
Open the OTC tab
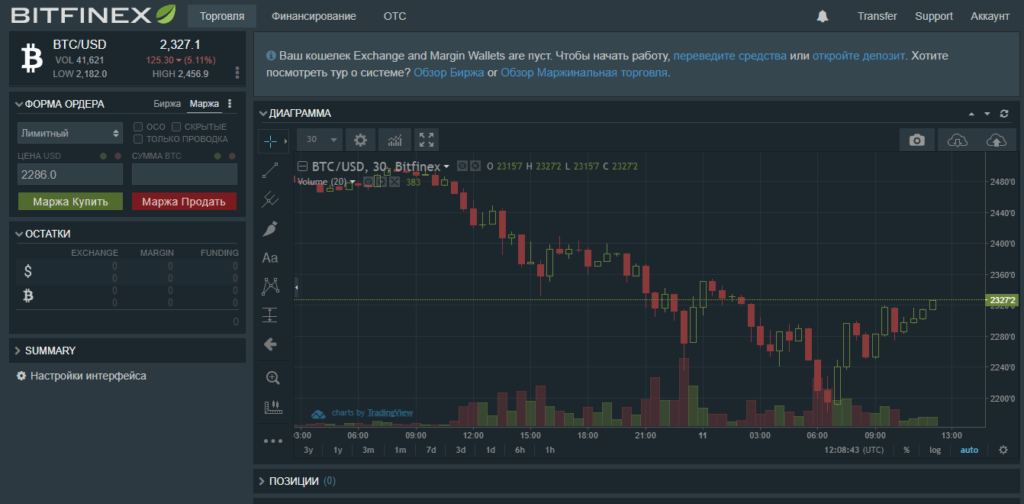pyautogui.click(x=395, y=16)
